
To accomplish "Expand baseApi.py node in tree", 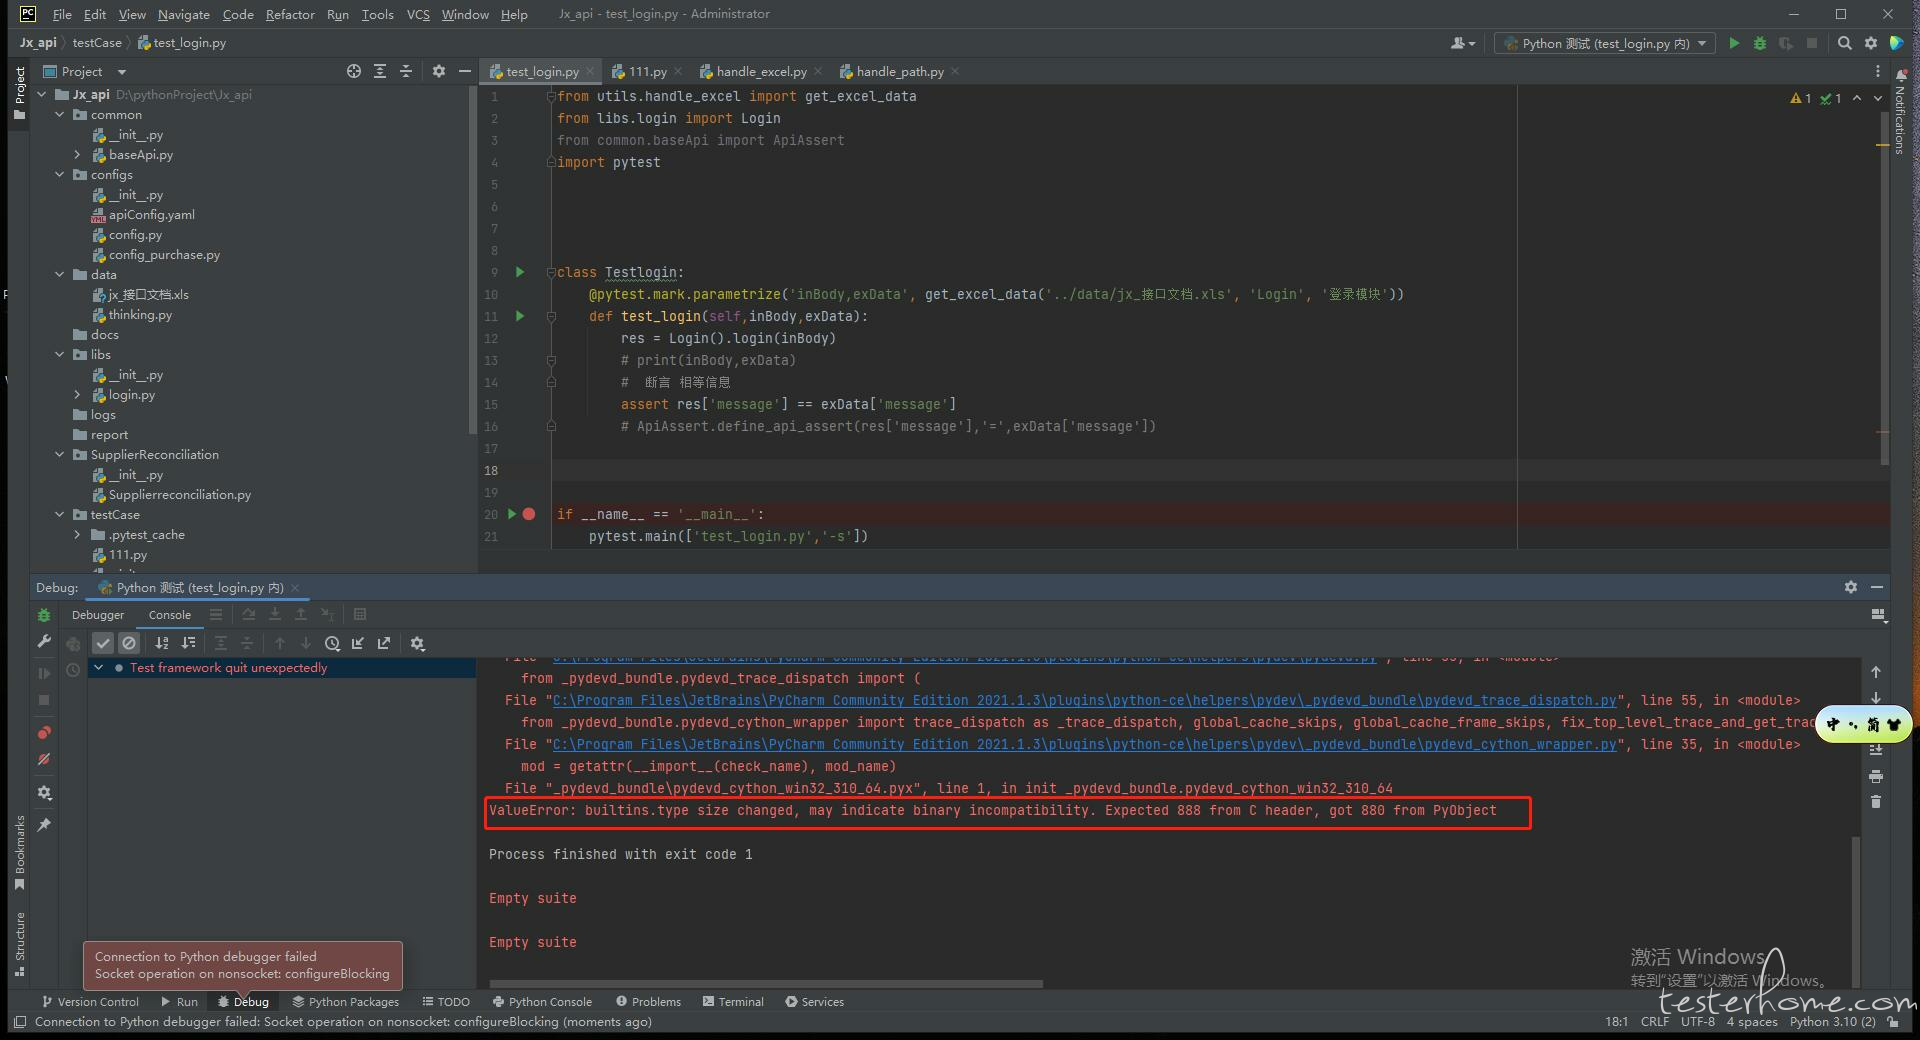I will point(77,155).
